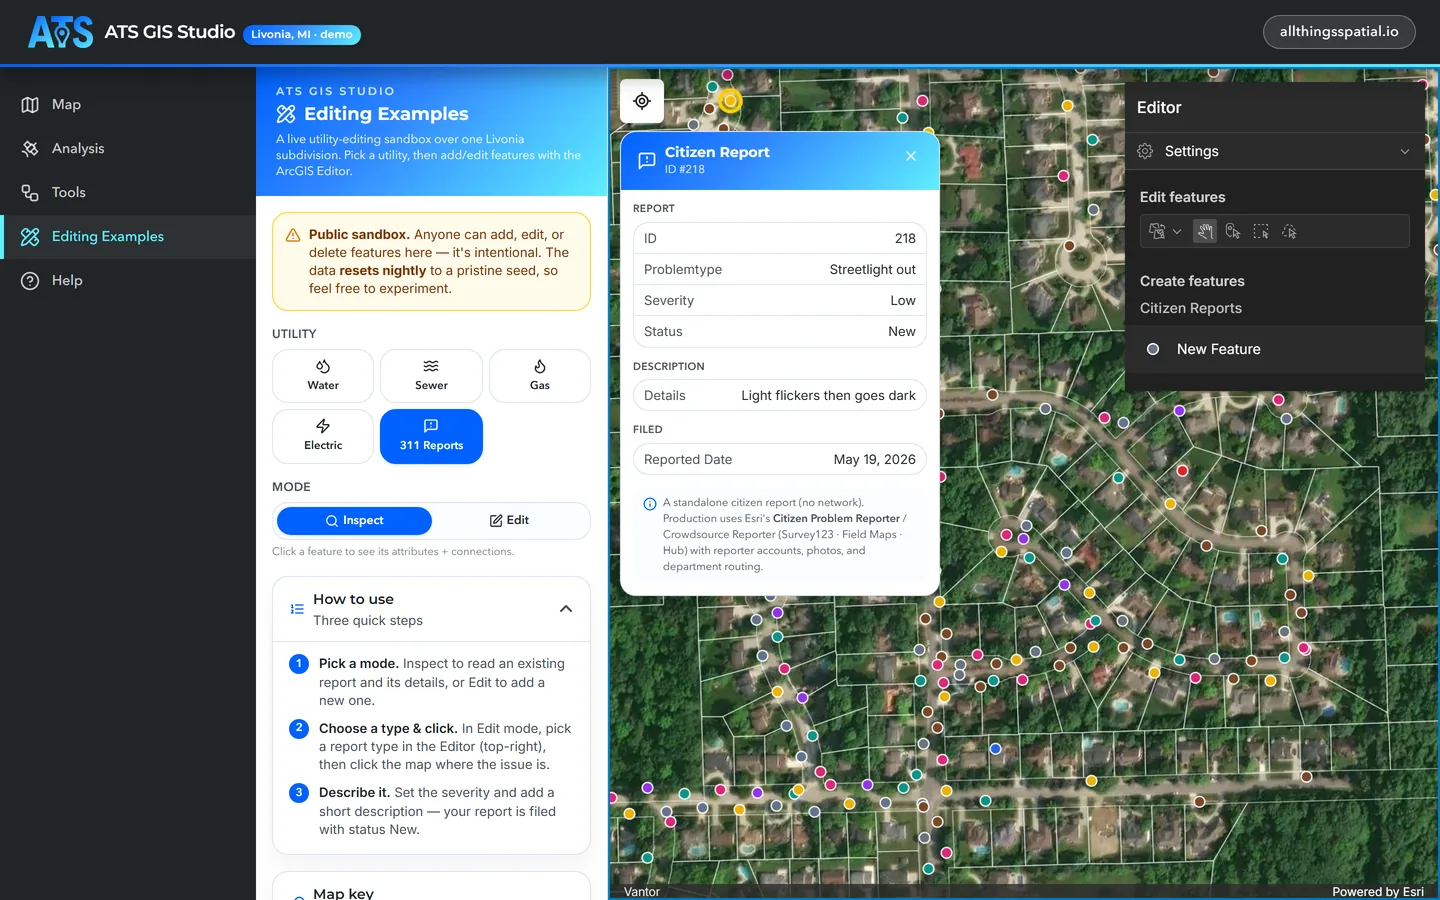
Task: Select the 311 Reports utility
Action: click(431, 436)
